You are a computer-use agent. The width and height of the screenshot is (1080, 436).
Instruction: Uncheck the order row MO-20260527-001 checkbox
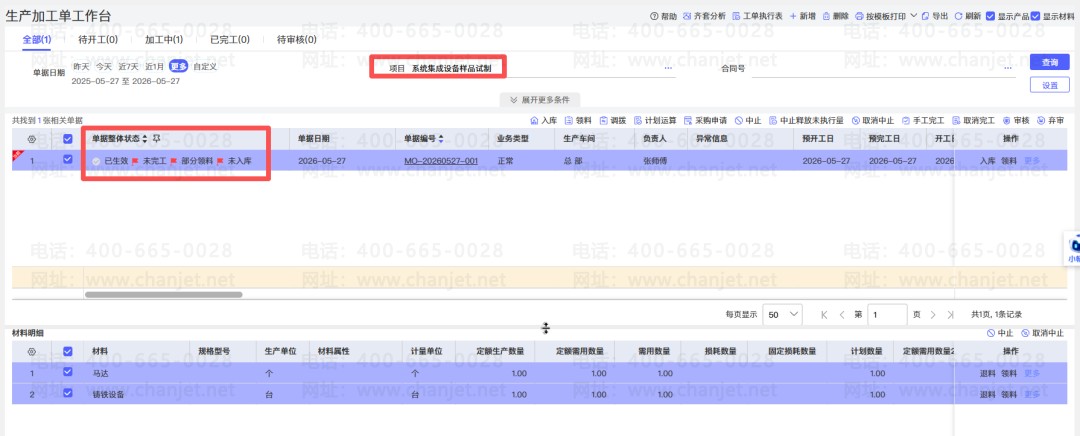(x=68, y=160)
